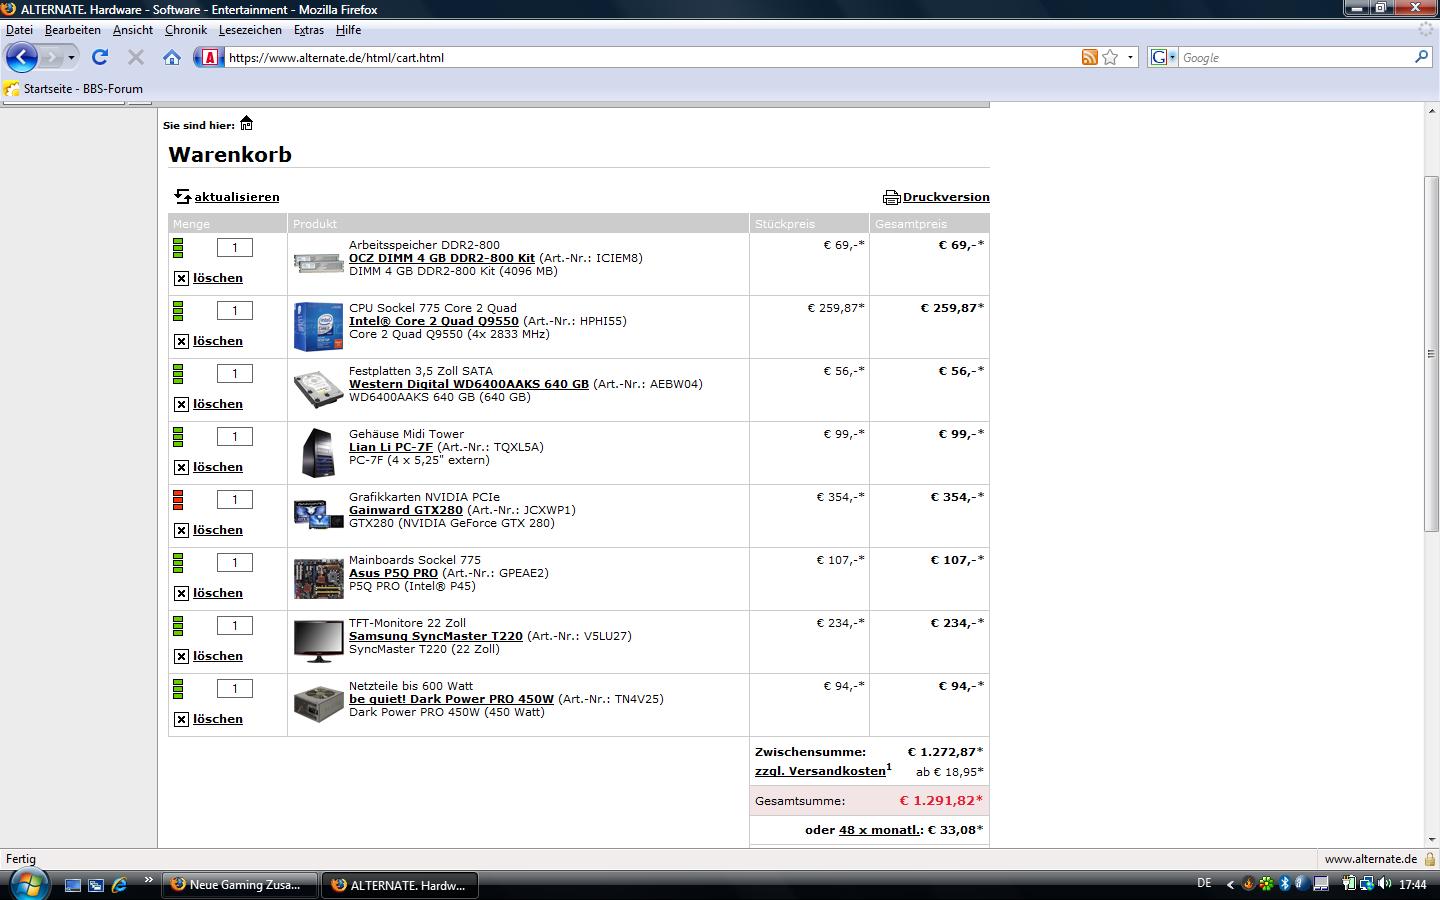Image resolution: width=1440 pixels, height=900 pixels.
Task: Expand hidden quick launch items chevron
Action: point(148,880)
